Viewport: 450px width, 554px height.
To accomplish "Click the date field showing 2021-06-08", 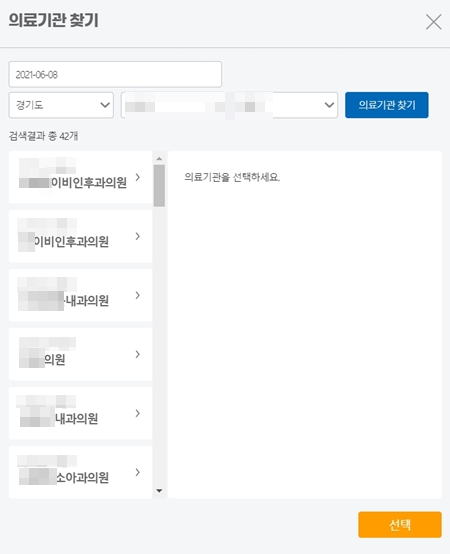I will click(115, 74).
